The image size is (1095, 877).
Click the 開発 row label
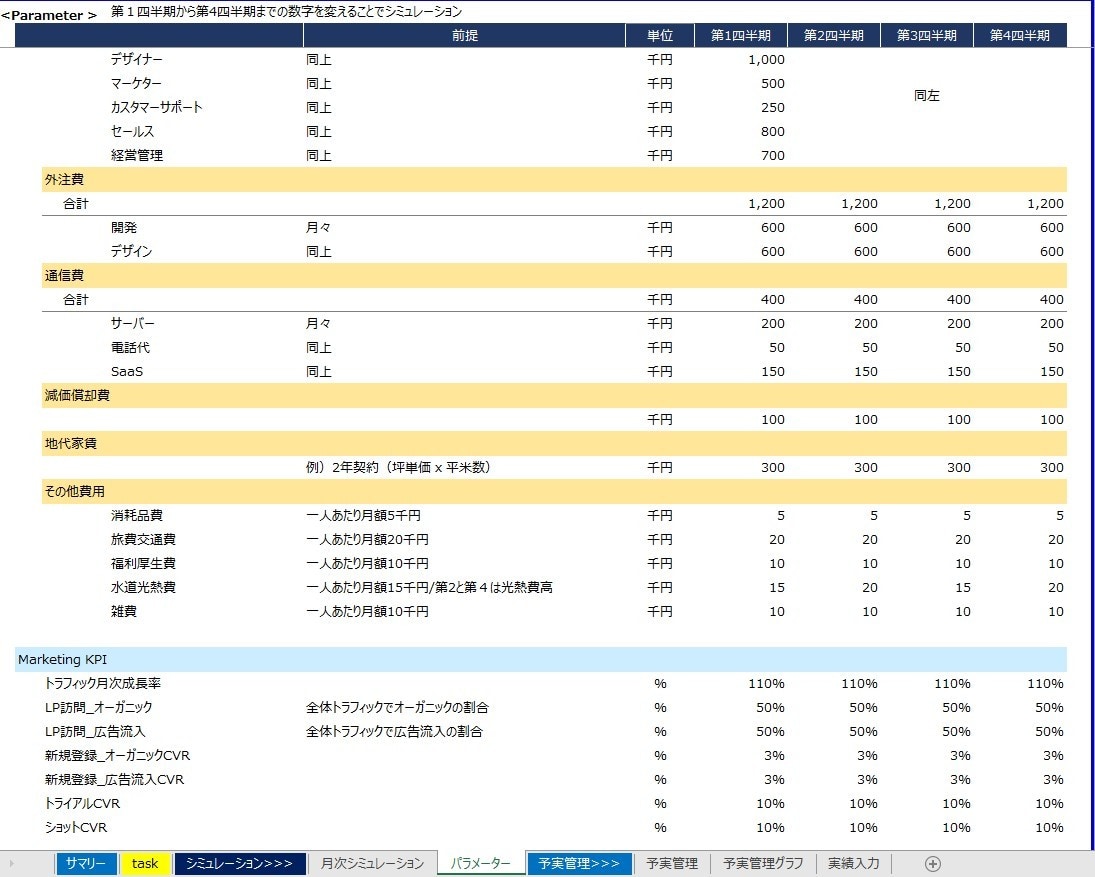(124, 228)
